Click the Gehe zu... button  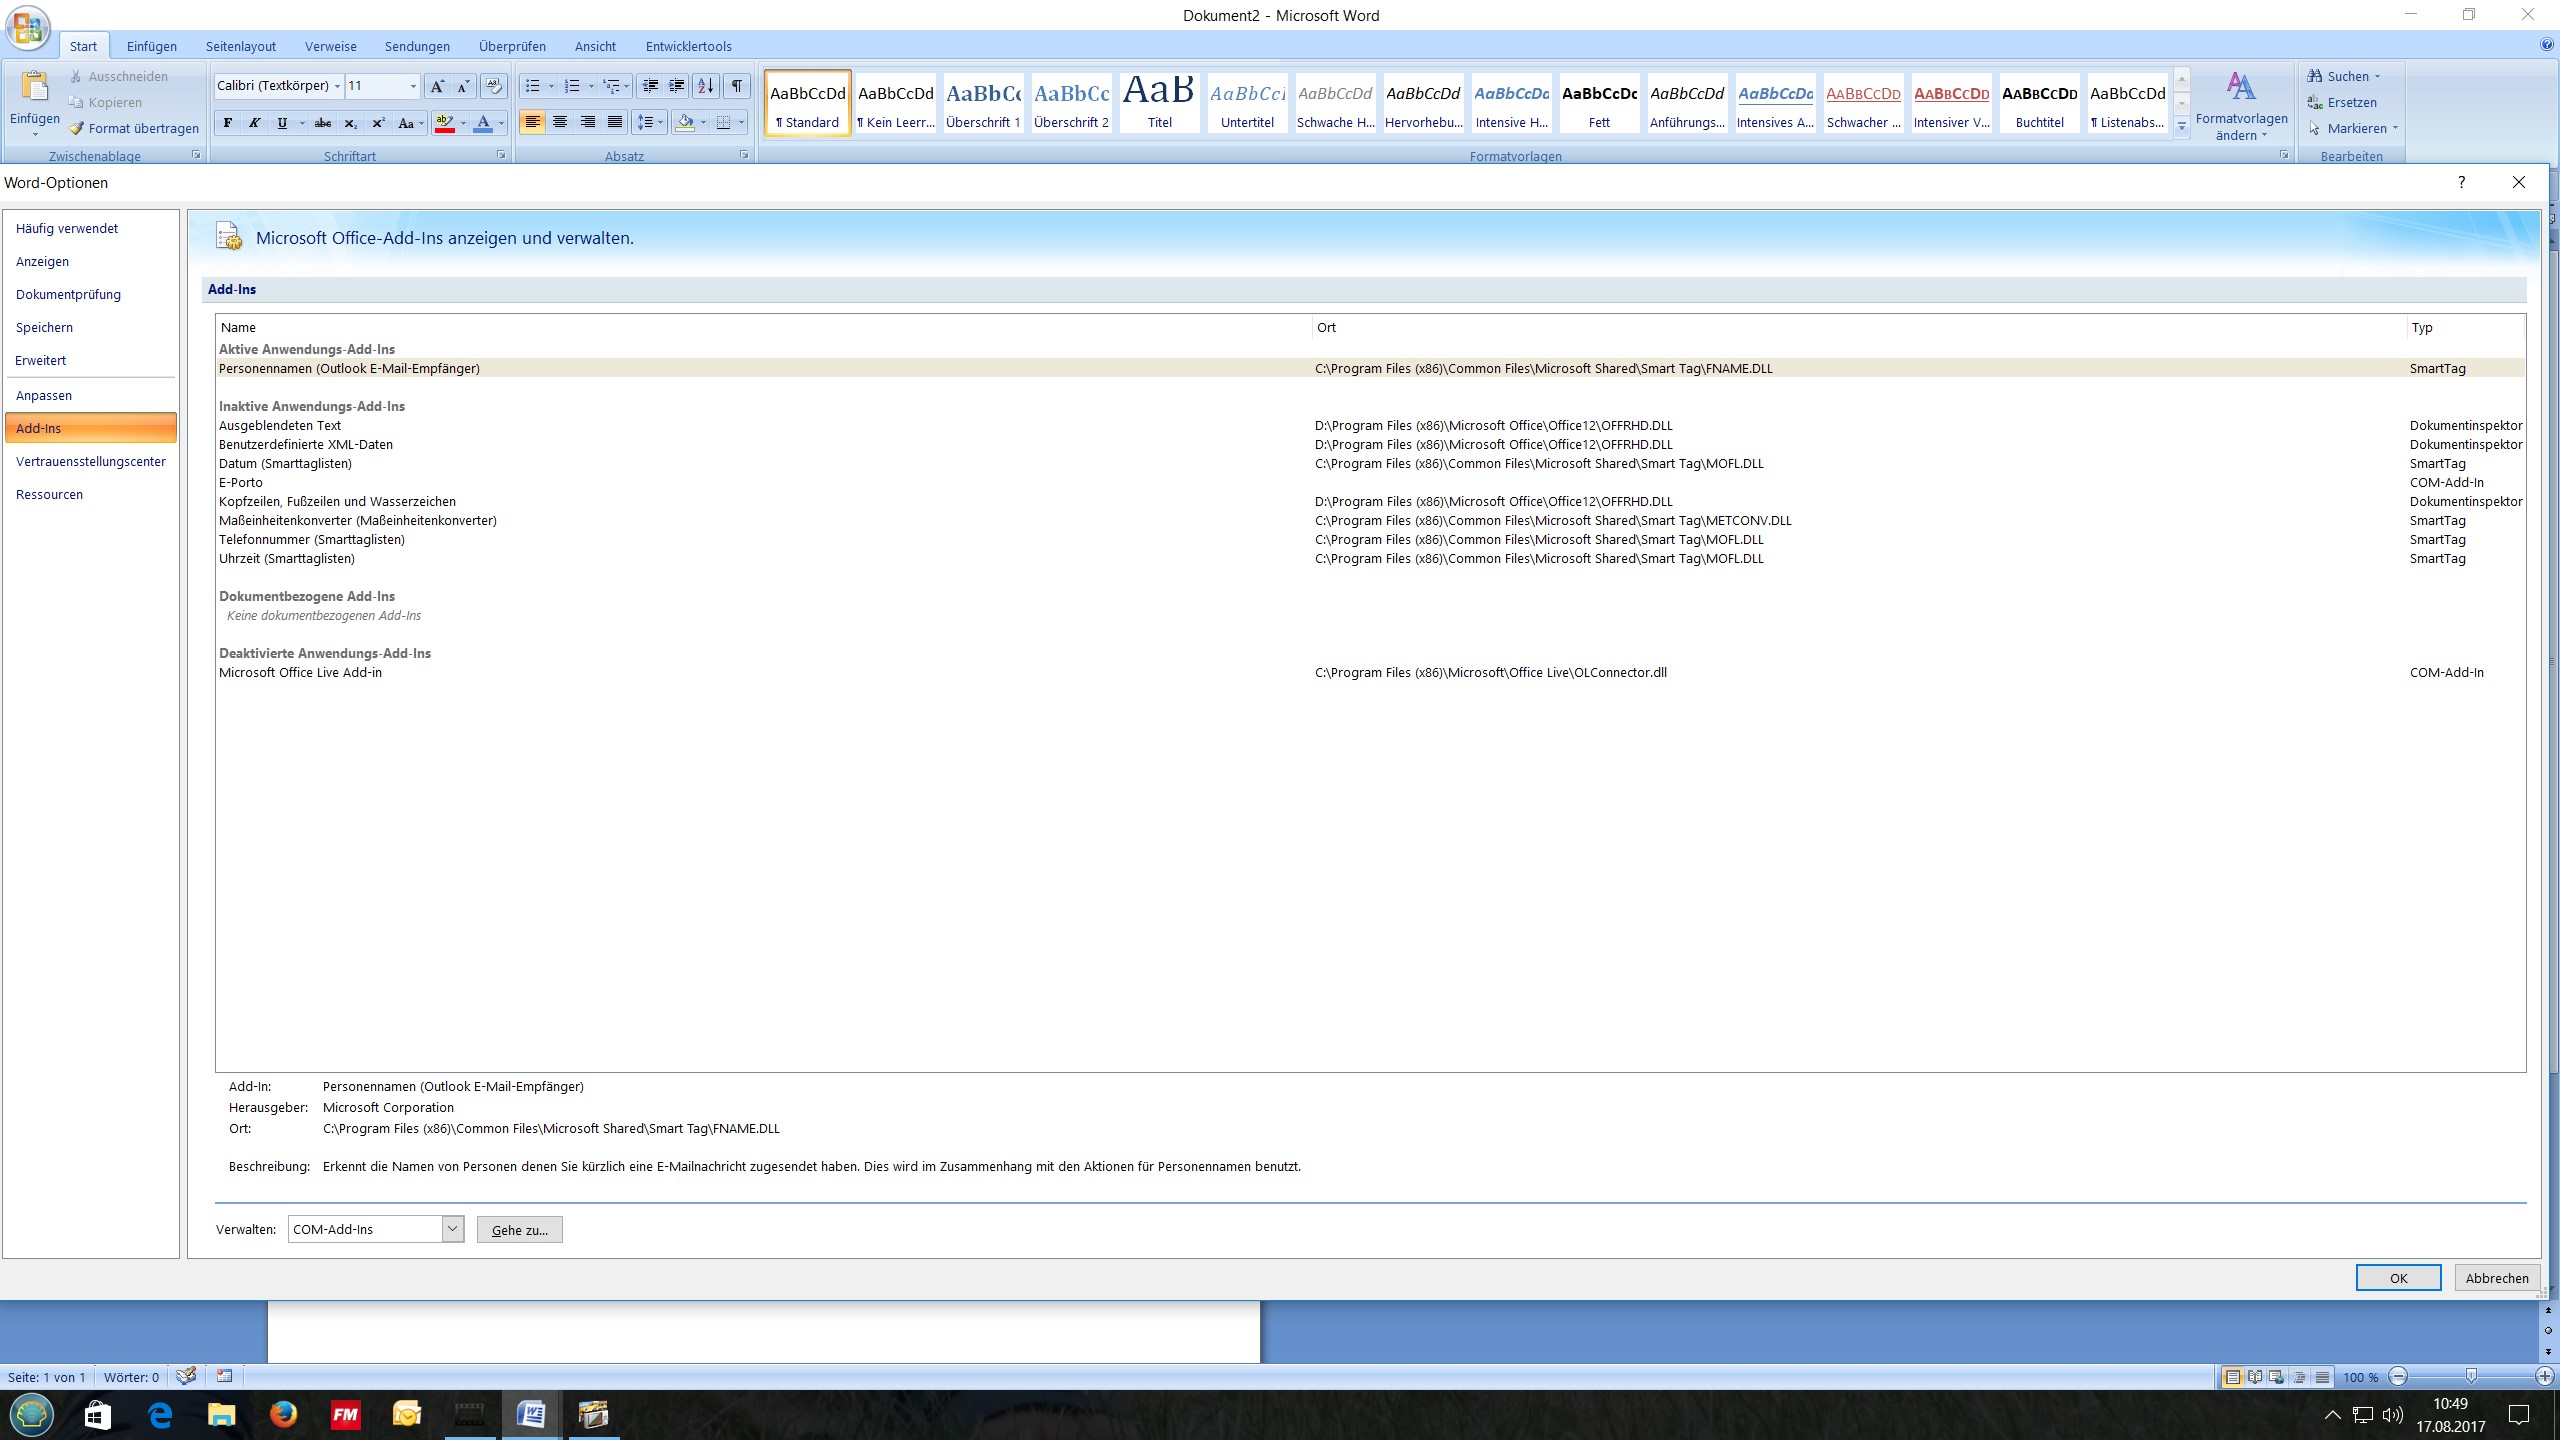[x=519, y=1230]
